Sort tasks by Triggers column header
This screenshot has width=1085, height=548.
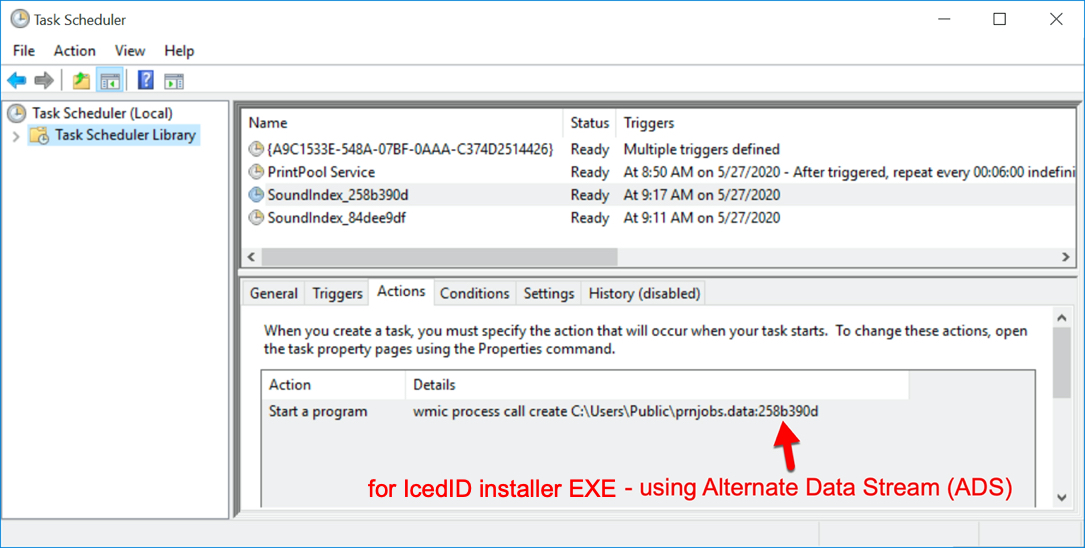[x=846, y=122]
